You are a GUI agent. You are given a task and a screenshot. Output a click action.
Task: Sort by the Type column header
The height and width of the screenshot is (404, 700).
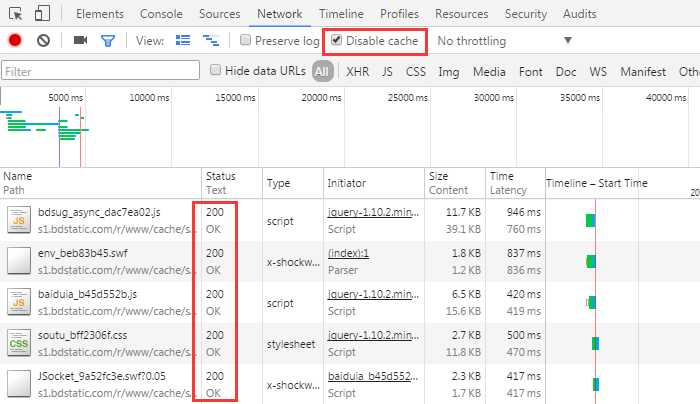[293, 183]
